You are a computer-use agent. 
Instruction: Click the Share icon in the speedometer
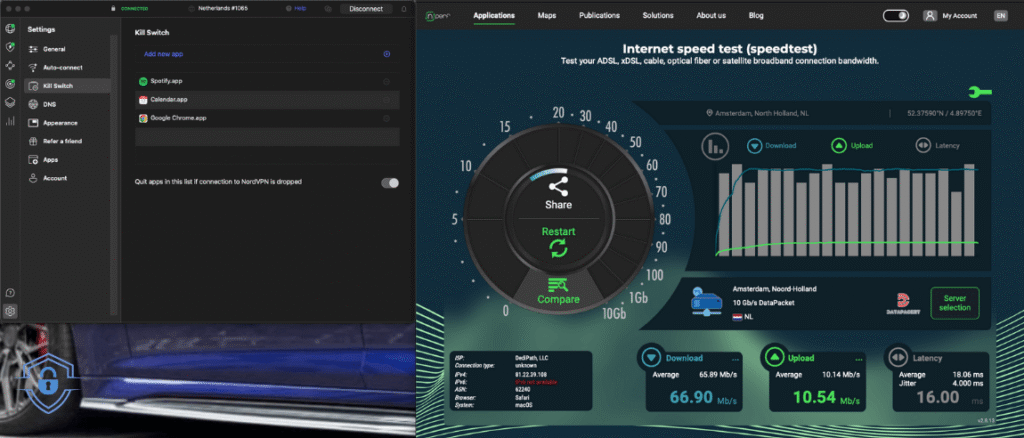[x=558, y=187]
